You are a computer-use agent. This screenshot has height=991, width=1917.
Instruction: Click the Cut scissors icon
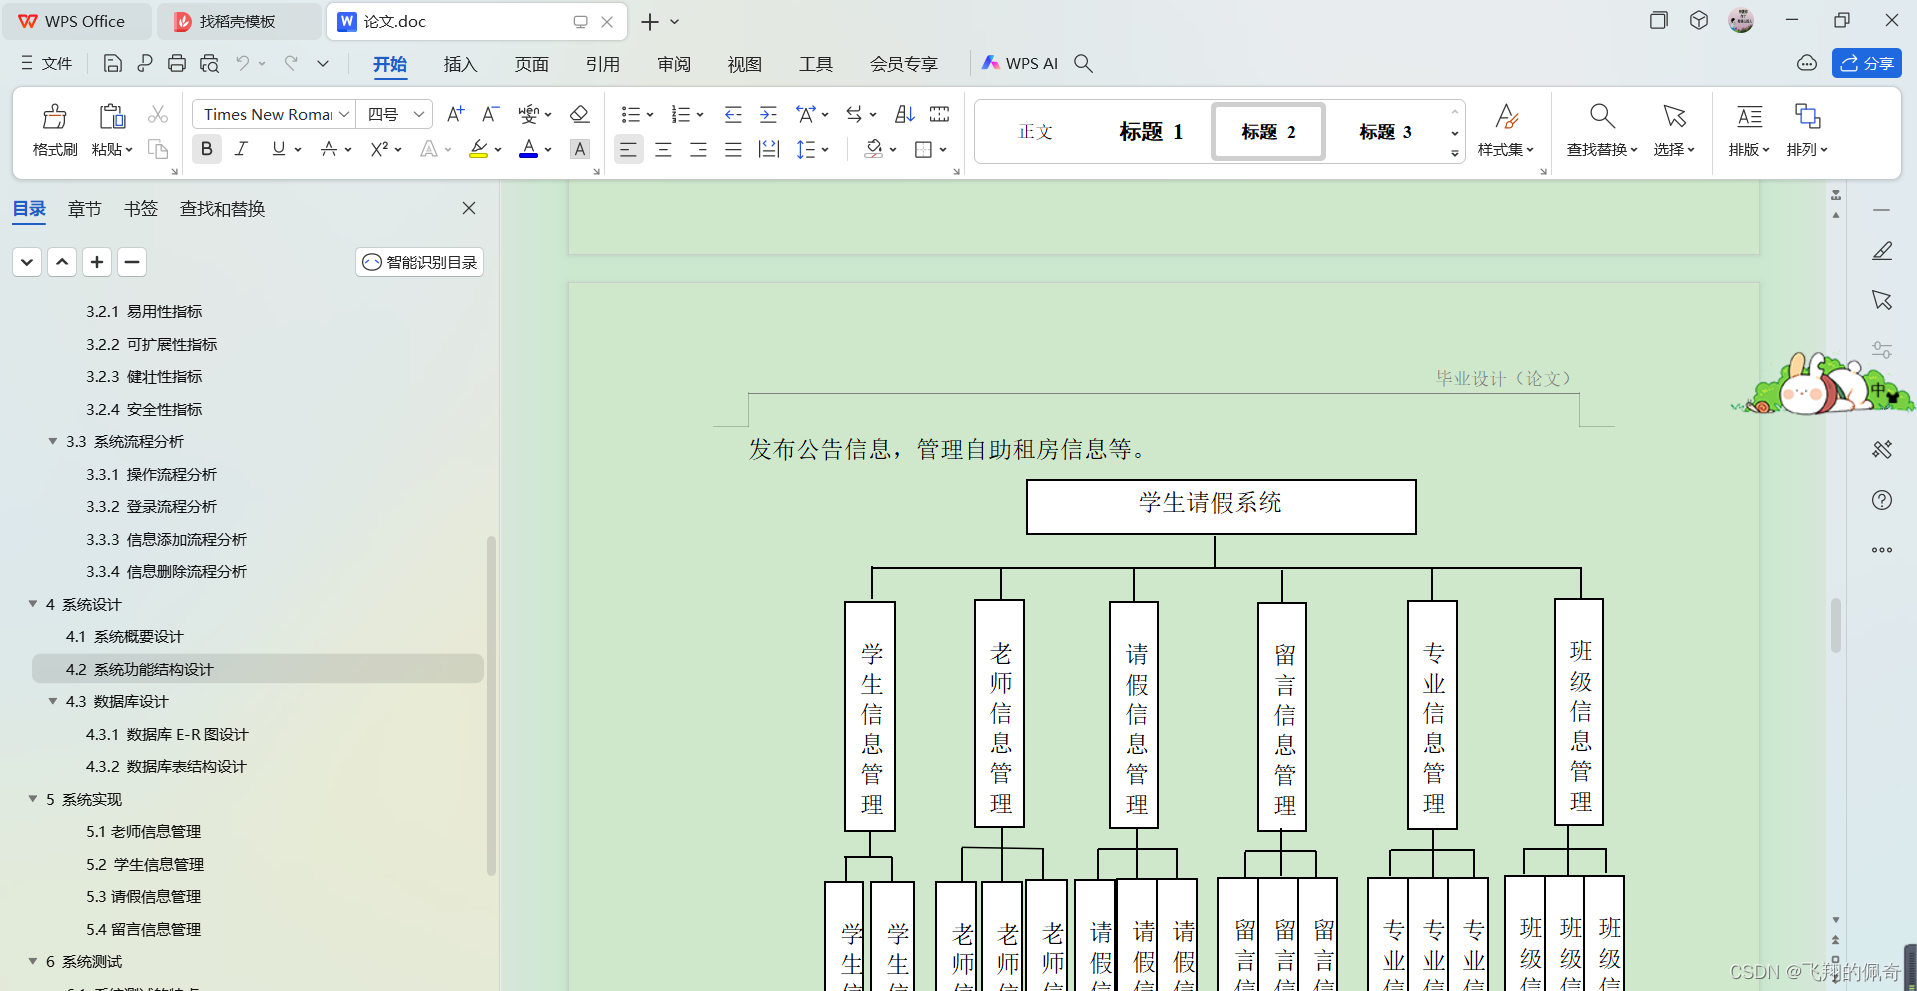158,114
